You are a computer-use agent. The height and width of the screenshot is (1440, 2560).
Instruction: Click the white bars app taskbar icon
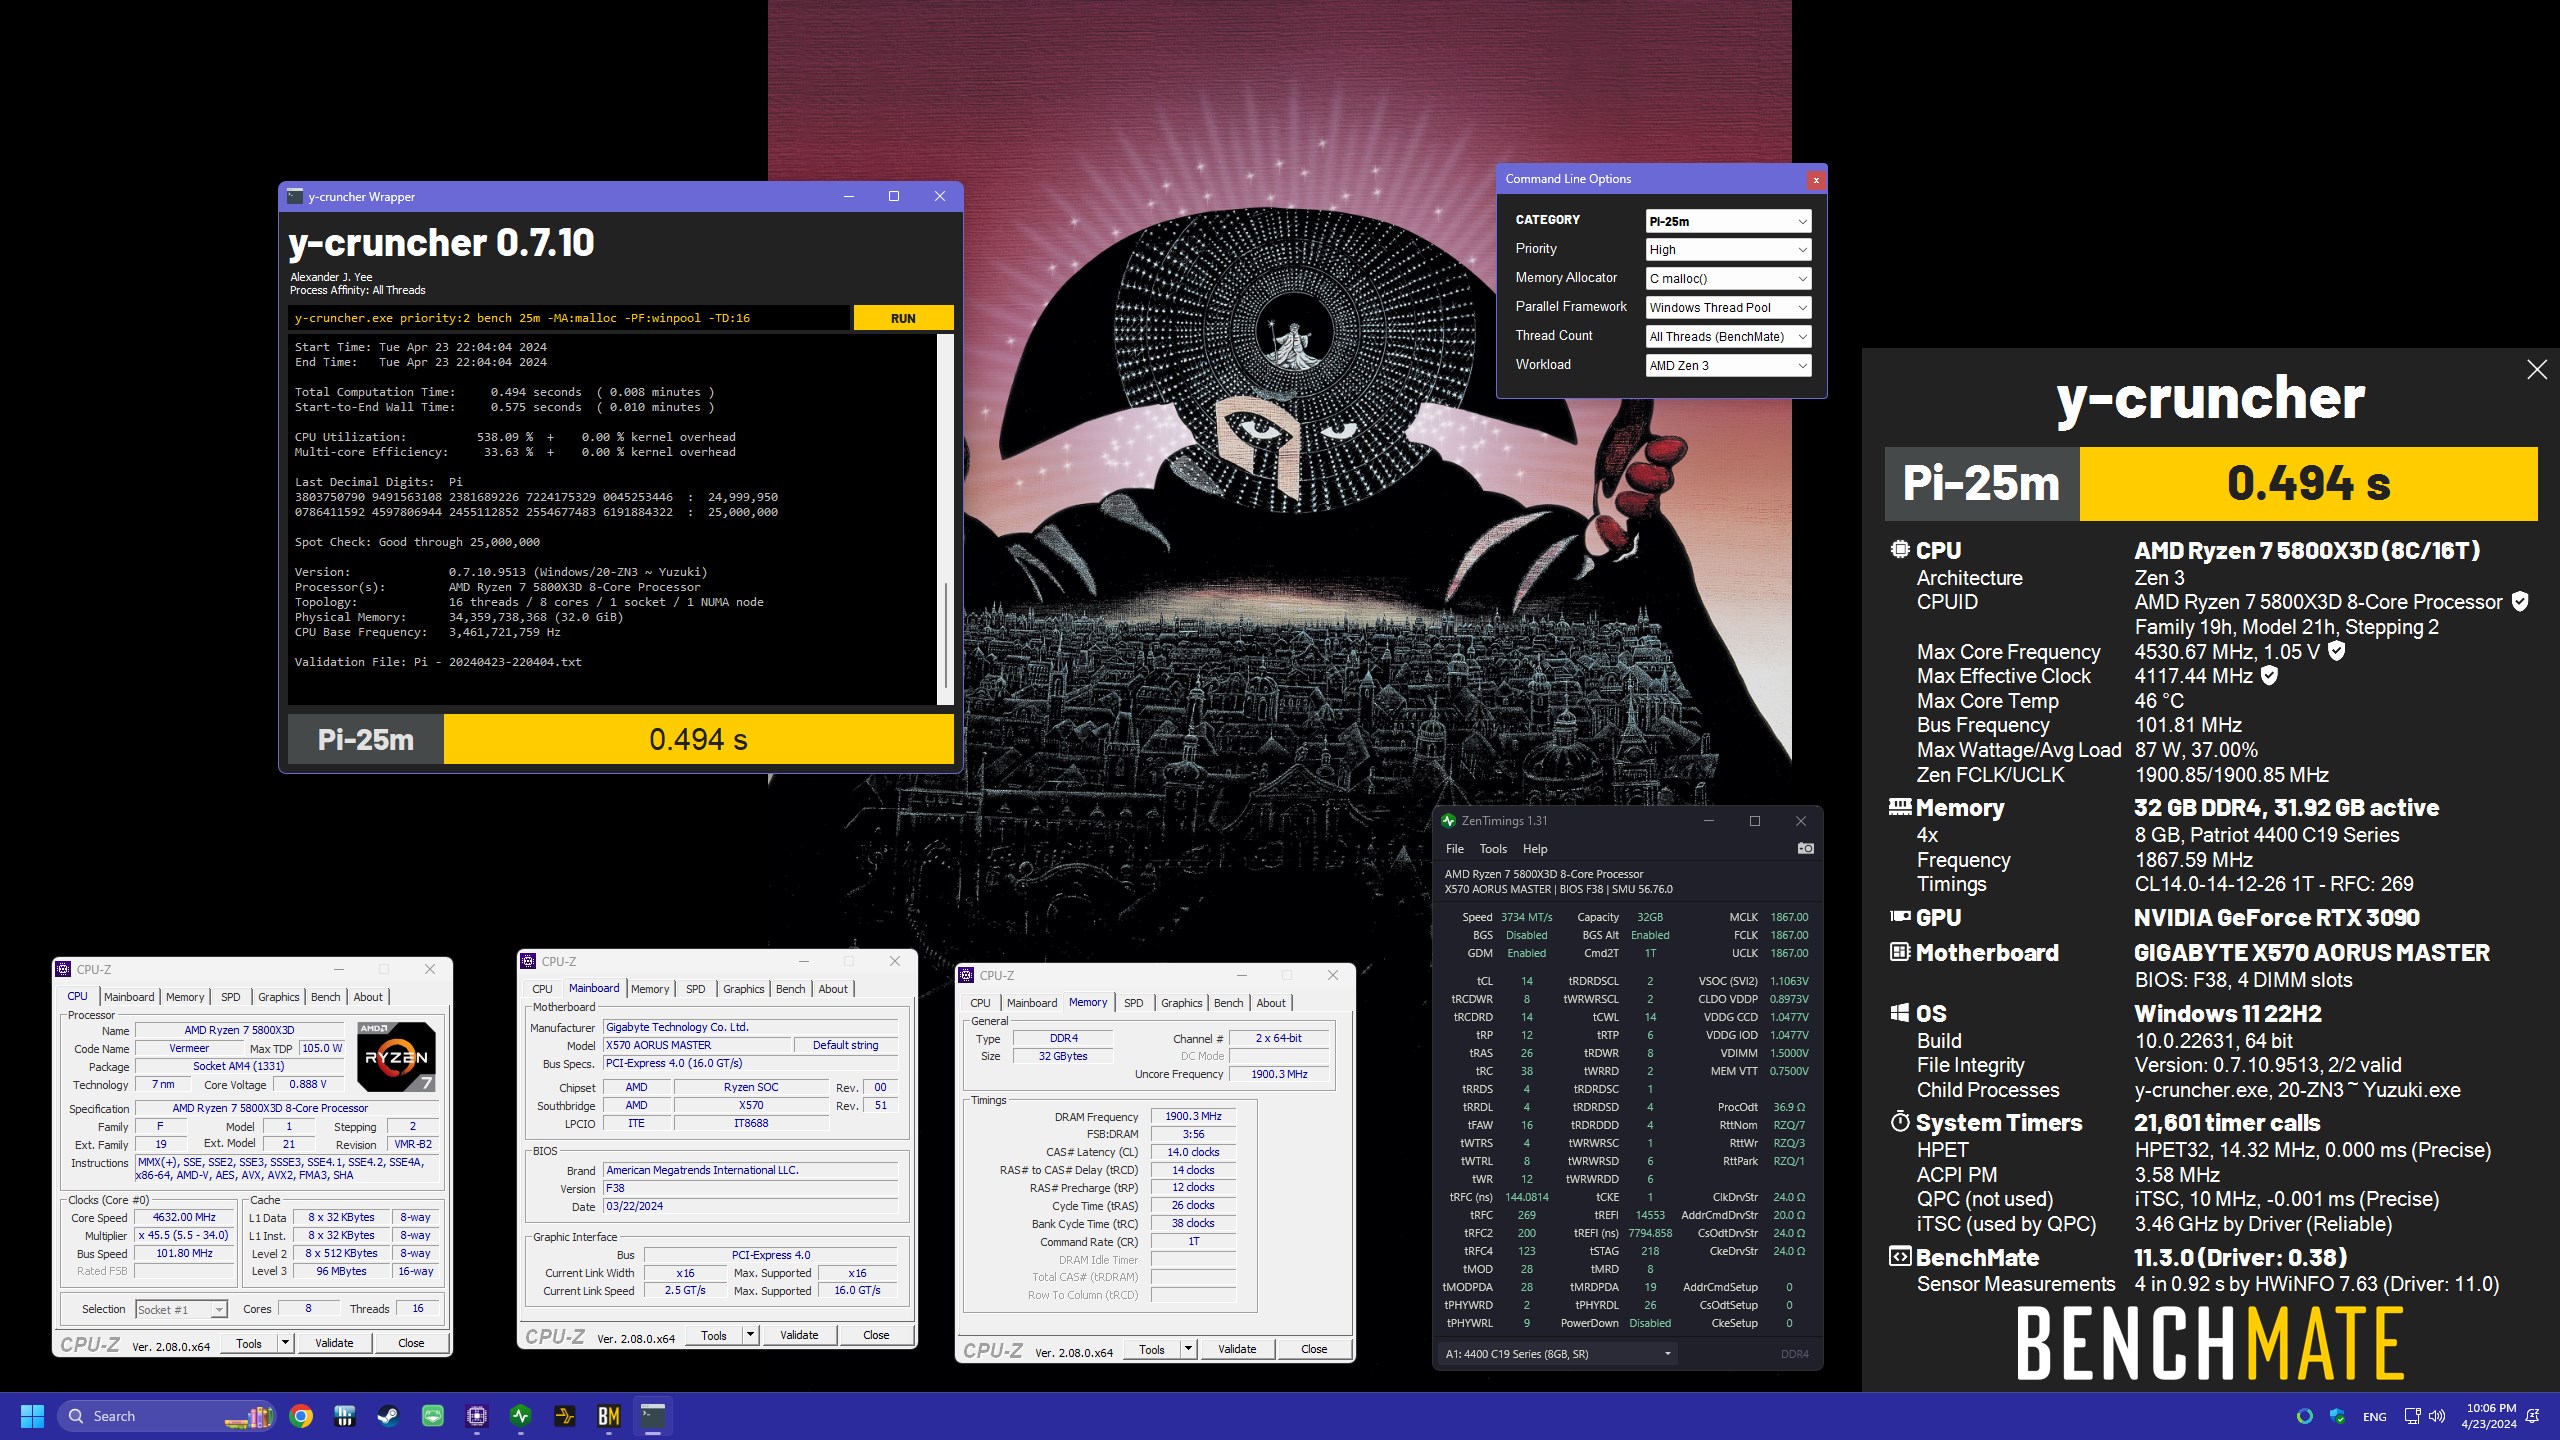coord(345,1416)
